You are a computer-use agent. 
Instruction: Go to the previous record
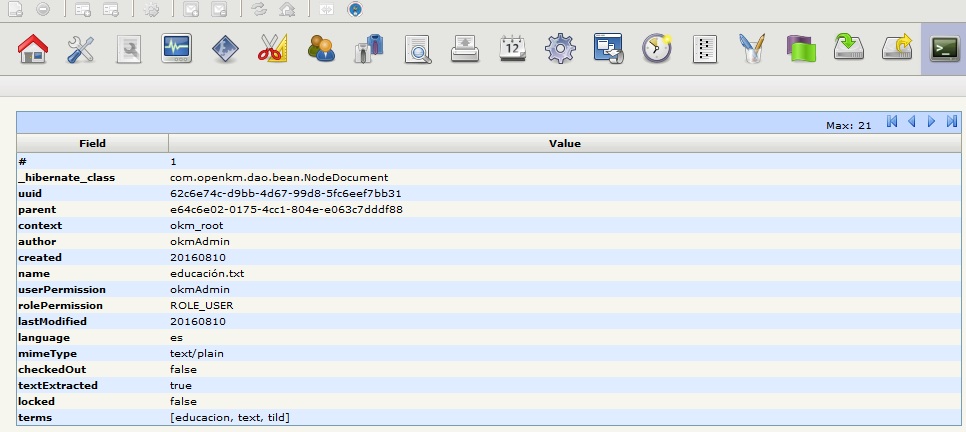912,122
